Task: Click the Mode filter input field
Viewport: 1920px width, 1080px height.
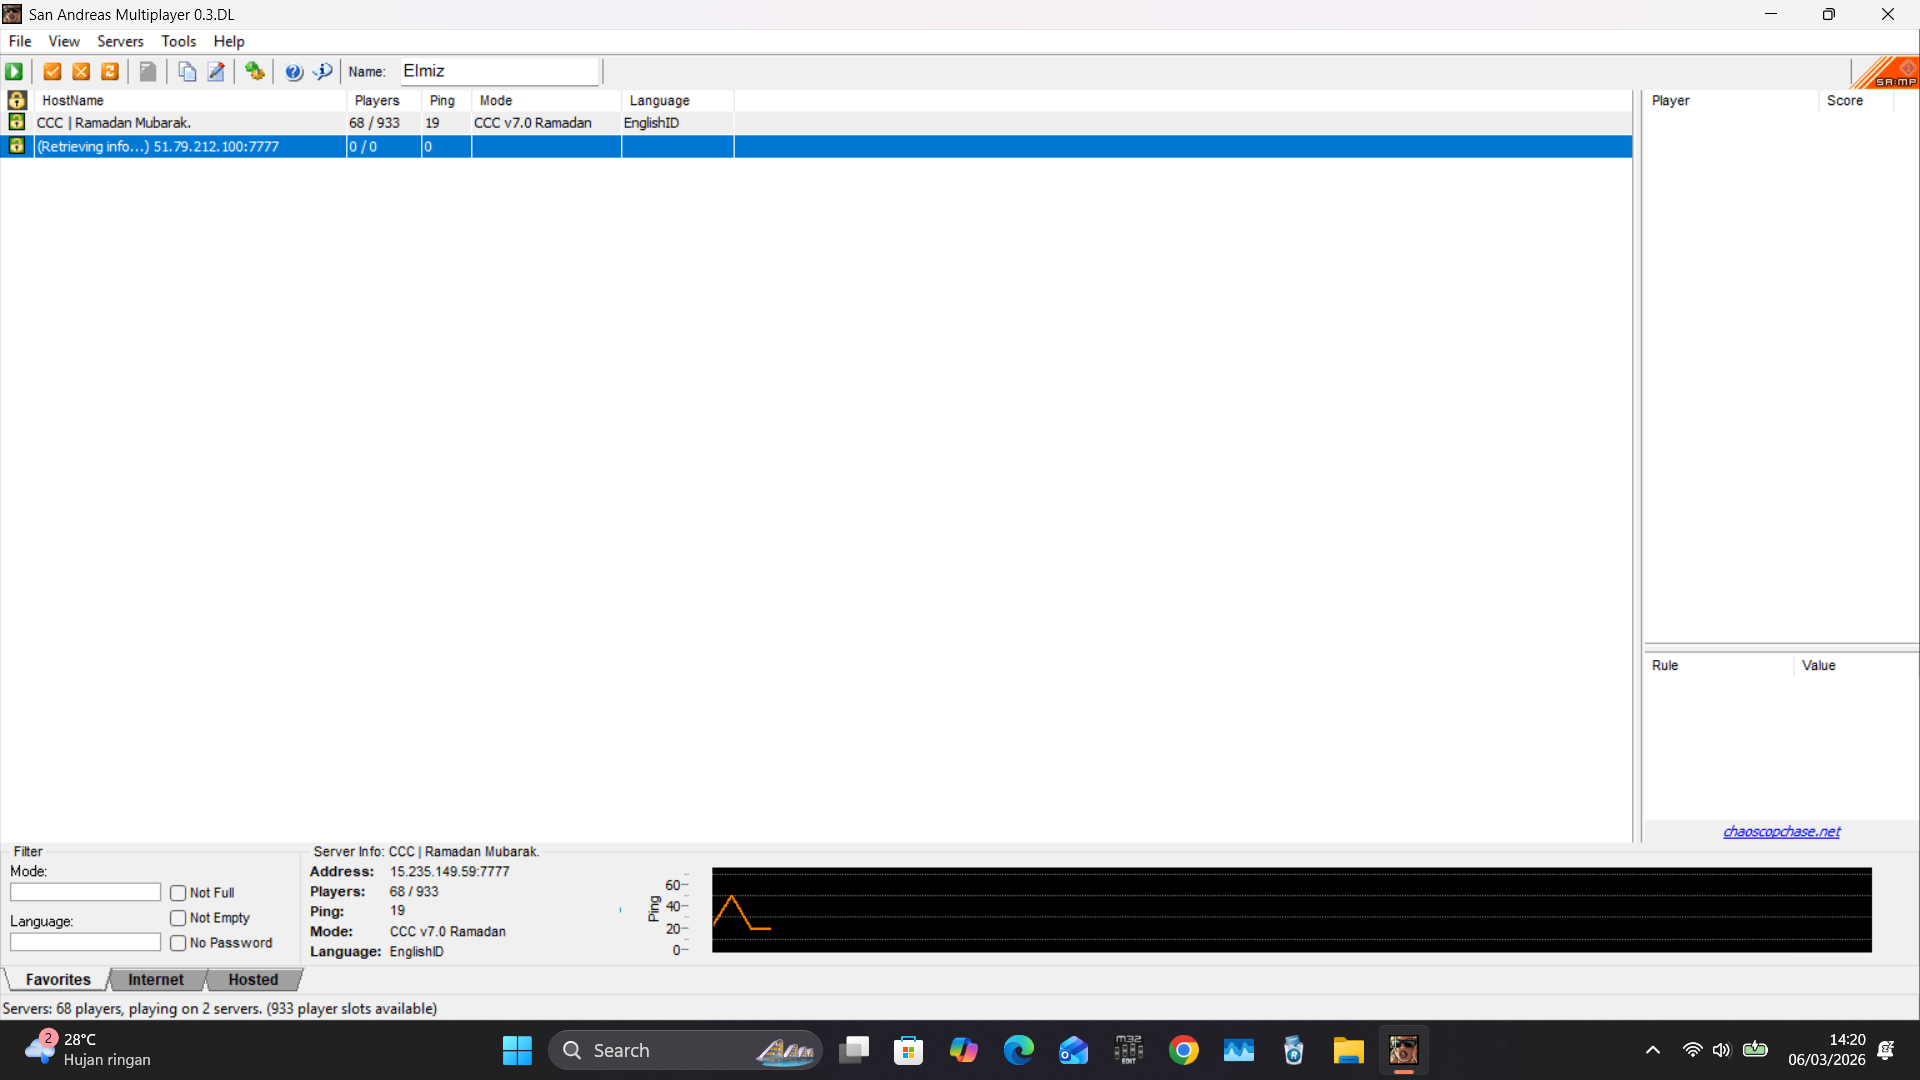Action: 85,892
